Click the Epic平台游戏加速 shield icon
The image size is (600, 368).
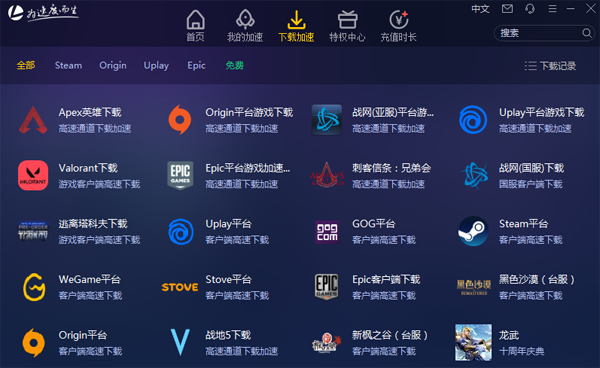[x=180, y=175]
